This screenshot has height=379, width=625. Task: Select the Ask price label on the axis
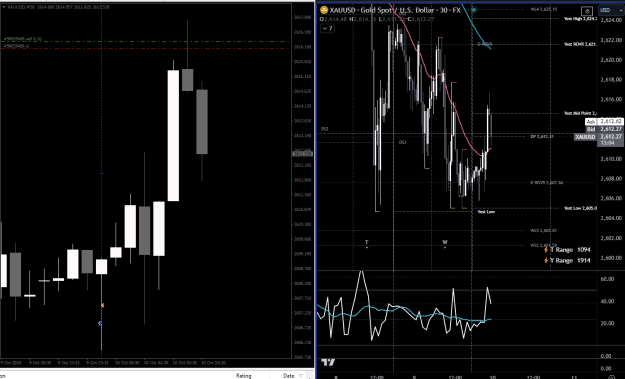(591, 122)
